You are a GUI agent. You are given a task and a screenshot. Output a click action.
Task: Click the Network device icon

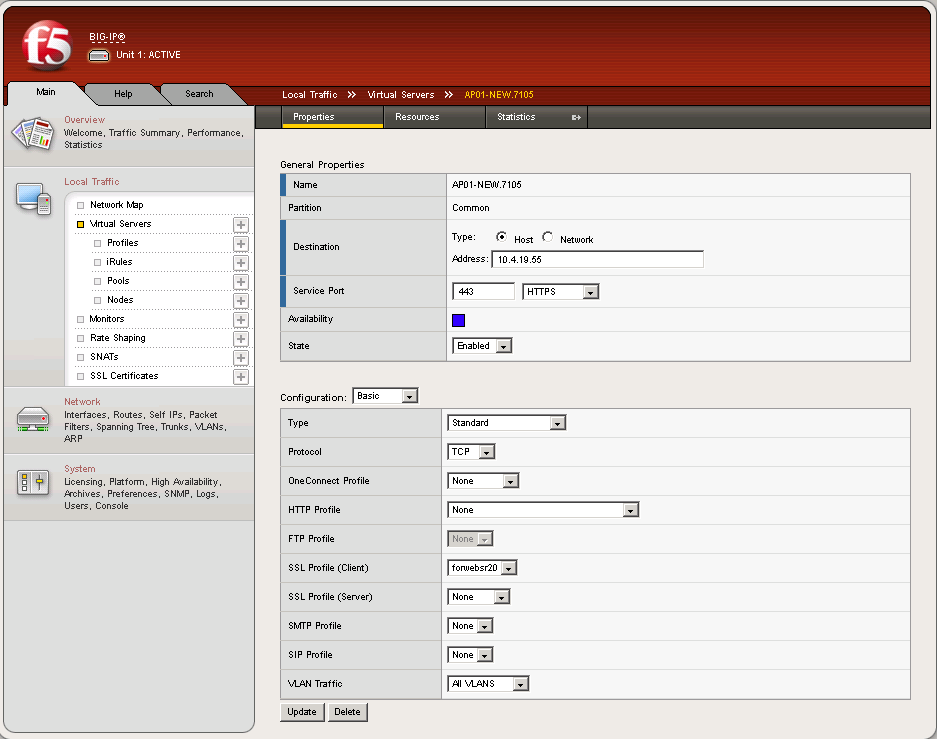point(32,419)
